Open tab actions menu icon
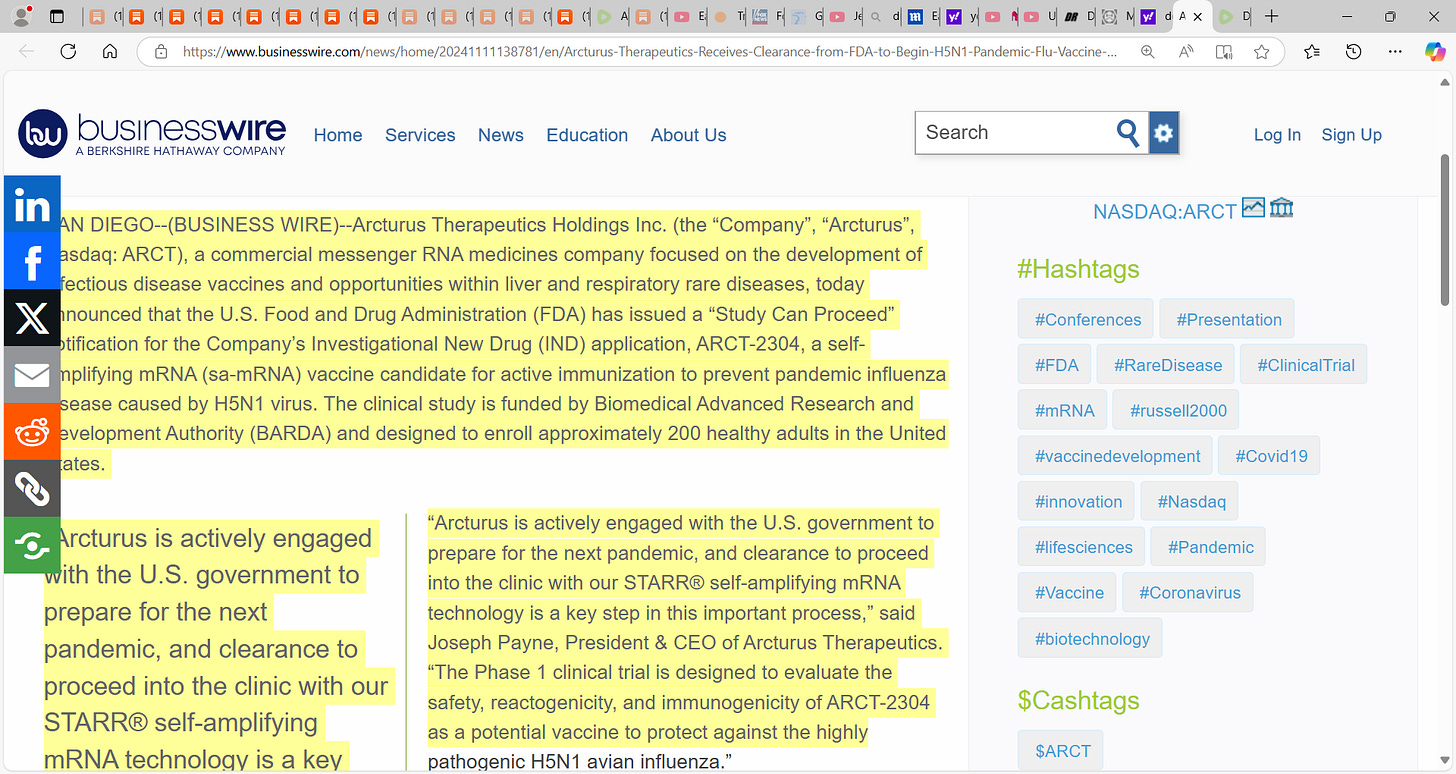The image size is (1456, 774). tap(57, 17)
